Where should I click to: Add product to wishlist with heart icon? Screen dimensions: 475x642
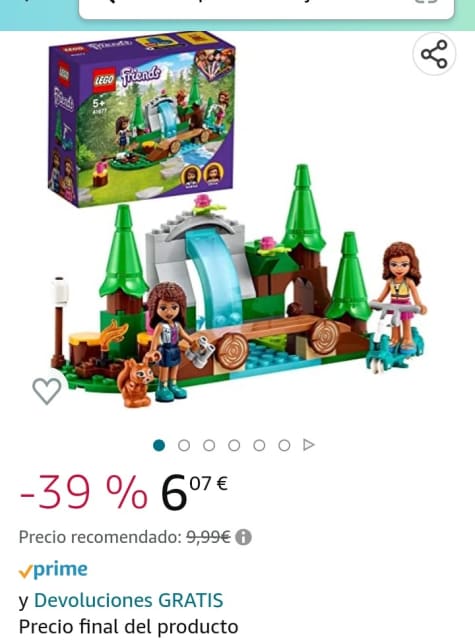pyautogui.click(x=47, y=391)
